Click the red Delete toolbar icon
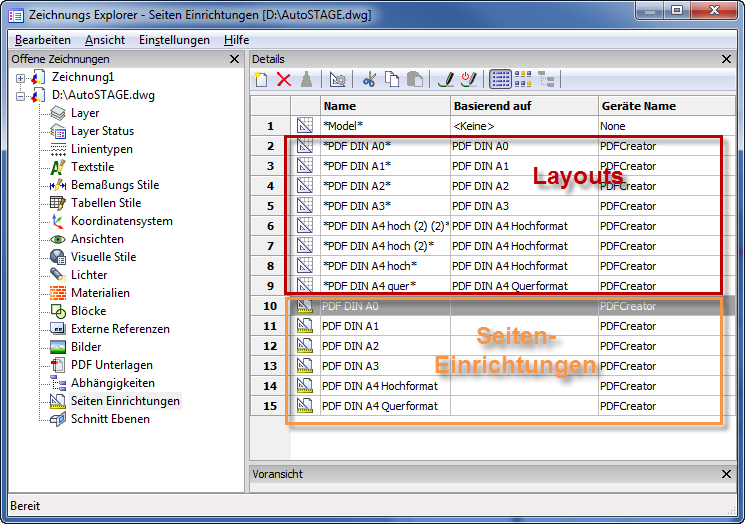745x524 pixels. (x=284, y=79)
